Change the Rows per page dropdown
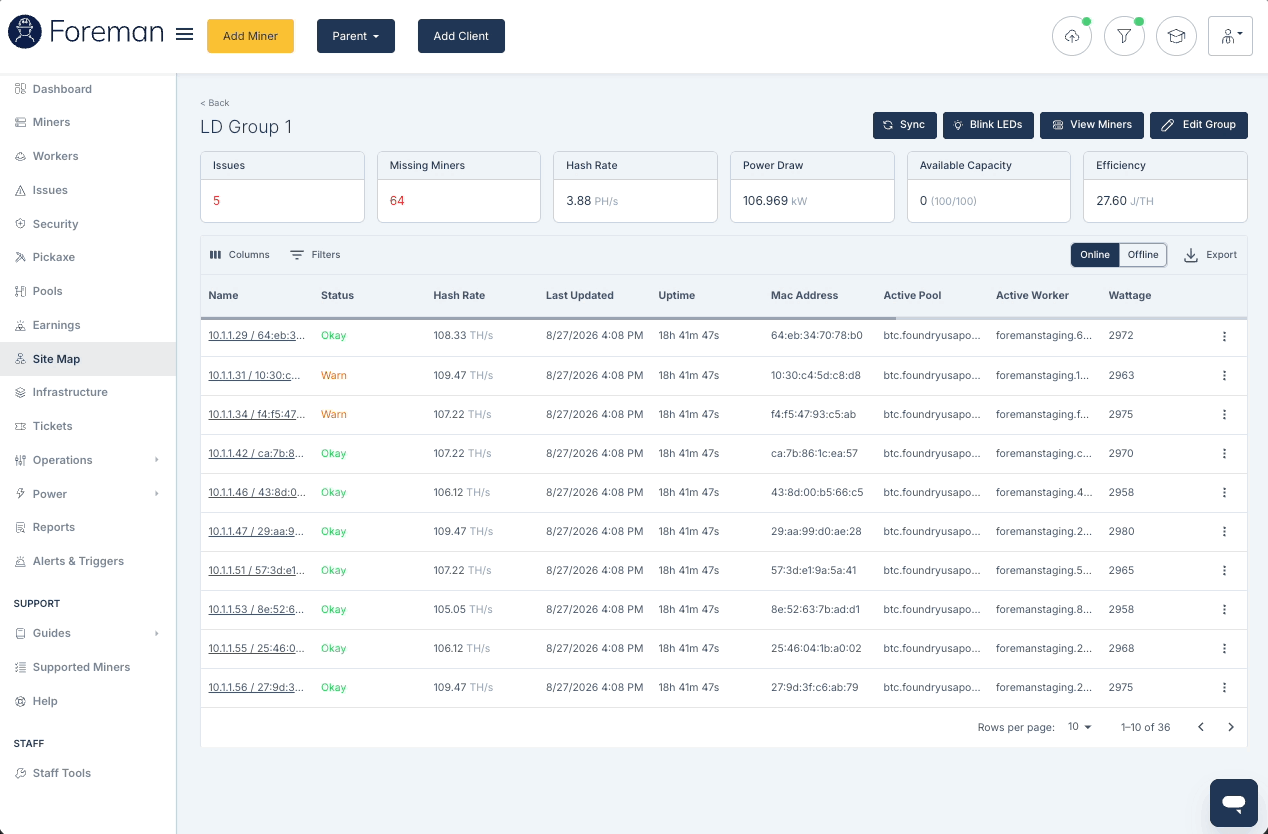The image size is (1268, 834). [1080, 727]
